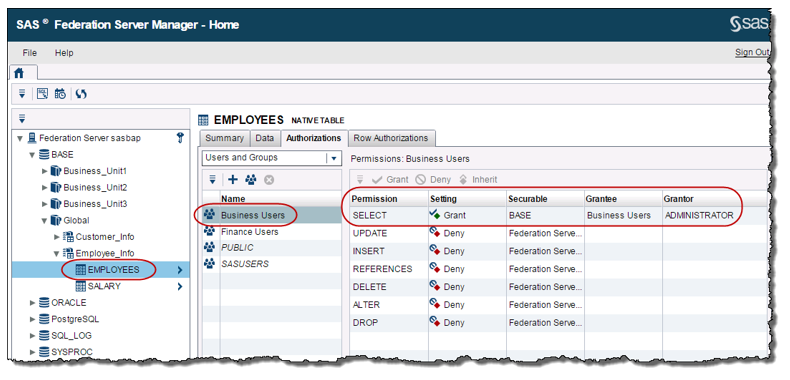Sort by Grantee column header
Image resolution: width=790 pixels, height=380 pixels.
pos(623,199)
